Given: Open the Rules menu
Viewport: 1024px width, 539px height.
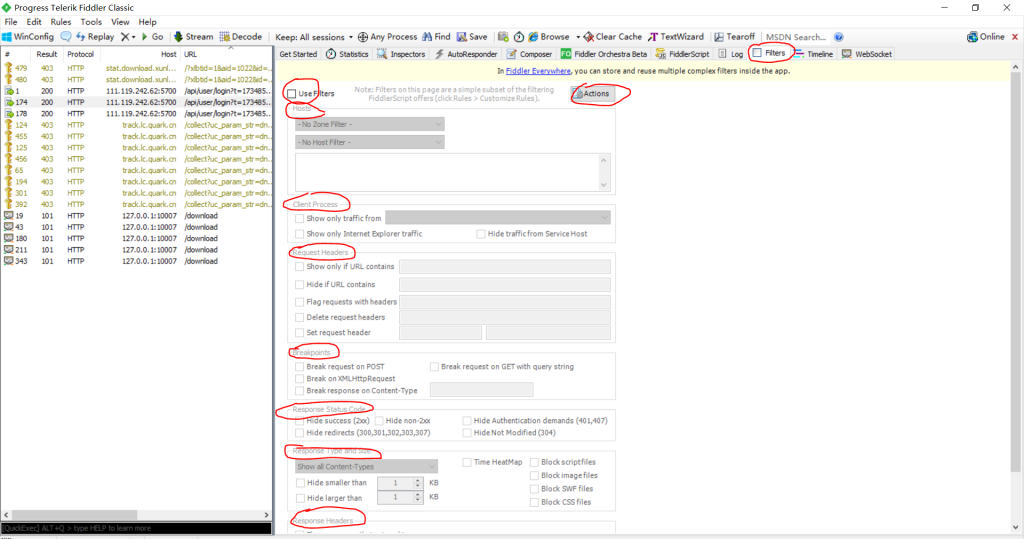Looking at the screenshot, I should [60, 21].
